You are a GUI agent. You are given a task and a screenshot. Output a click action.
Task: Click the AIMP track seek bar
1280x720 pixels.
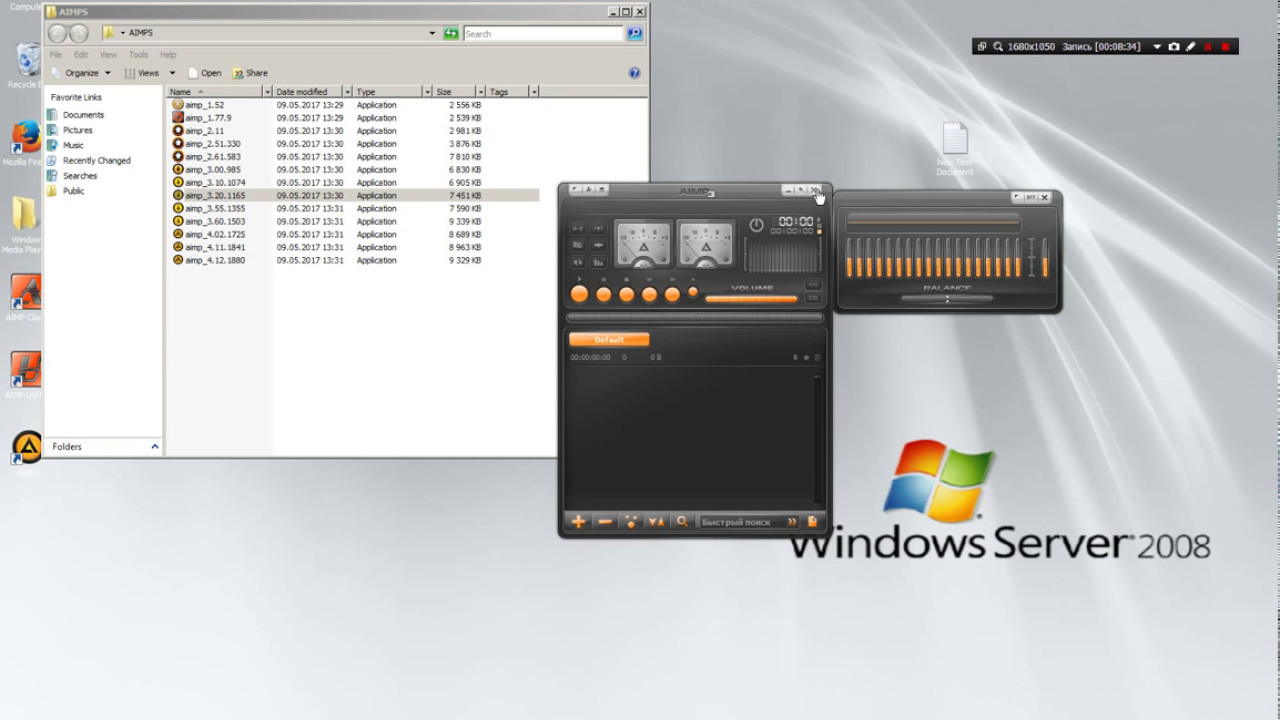coord(695,318)
